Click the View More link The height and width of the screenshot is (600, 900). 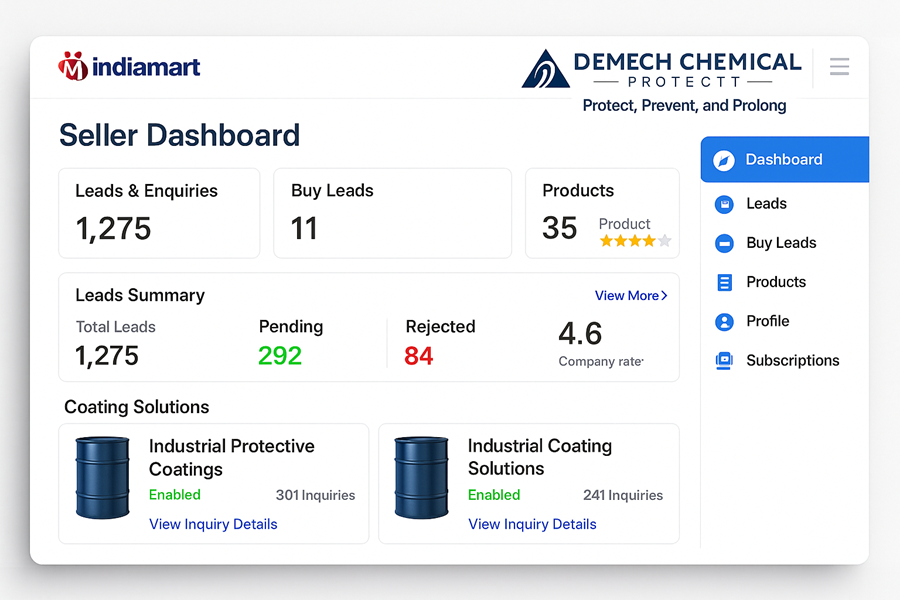coord(631,296)
